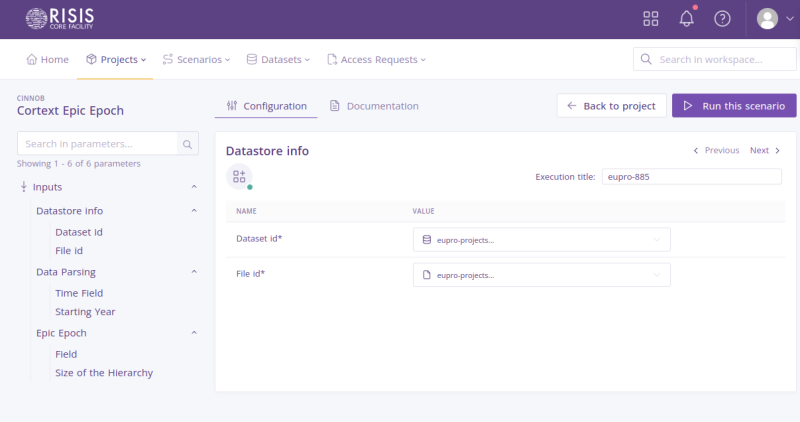Click the add-widget icon under Datastore info
800x422 pixels.
tap(239, 177)
